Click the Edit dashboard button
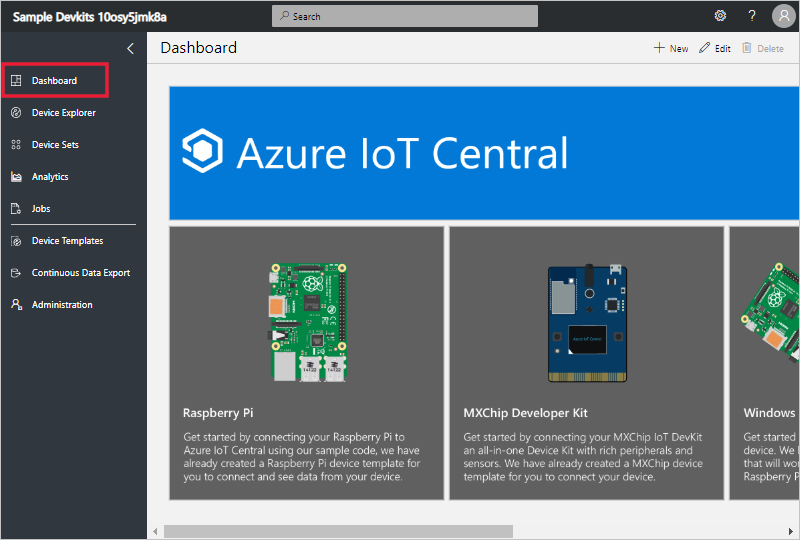800x540 pixels. pyautogui.click(x=715, y=48)
